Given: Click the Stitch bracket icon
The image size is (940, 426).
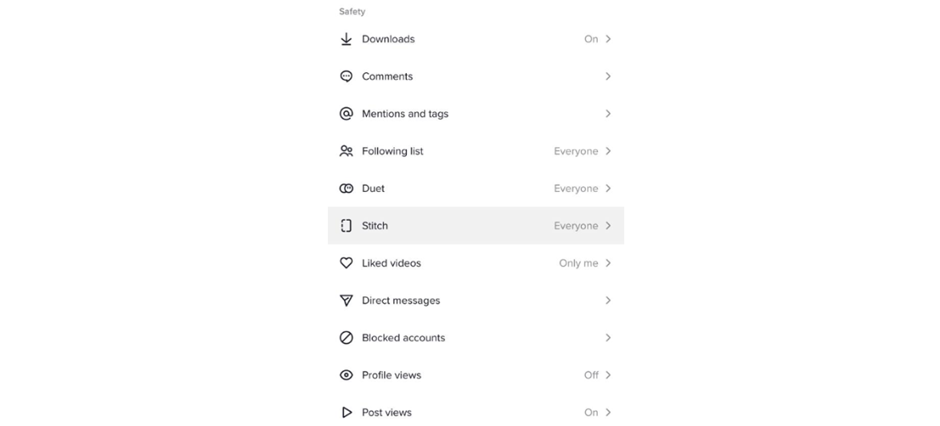Looking at the screenshot, I should point(346,226).
